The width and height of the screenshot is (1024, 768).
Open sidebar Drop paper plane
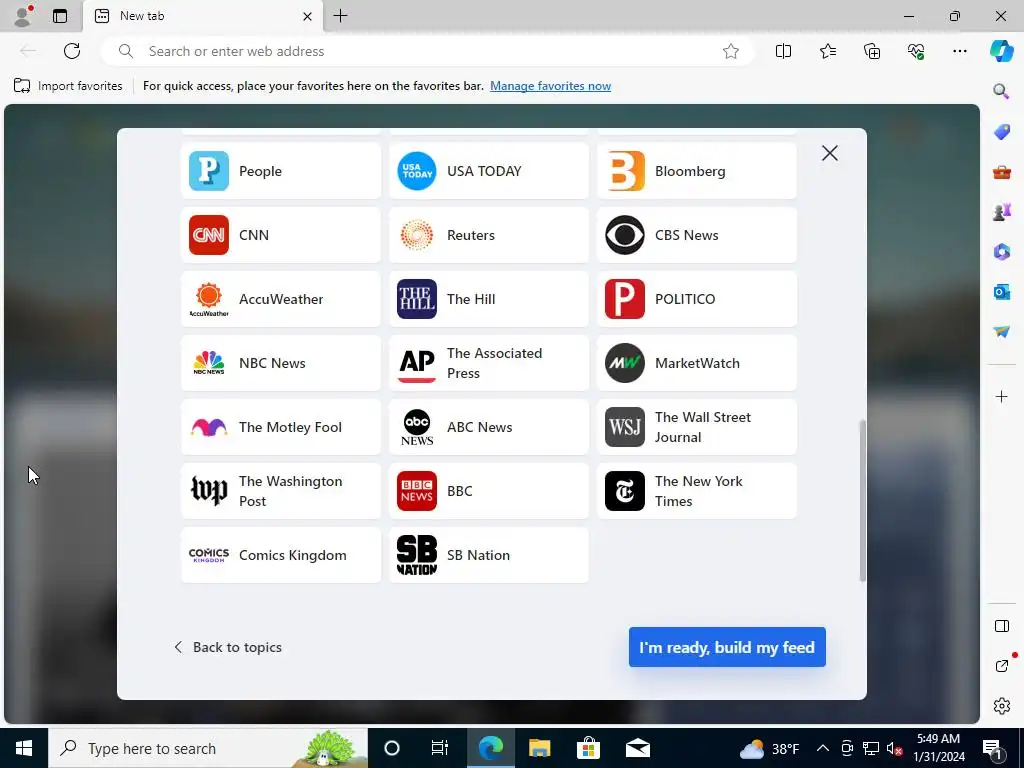point(1001,331)
